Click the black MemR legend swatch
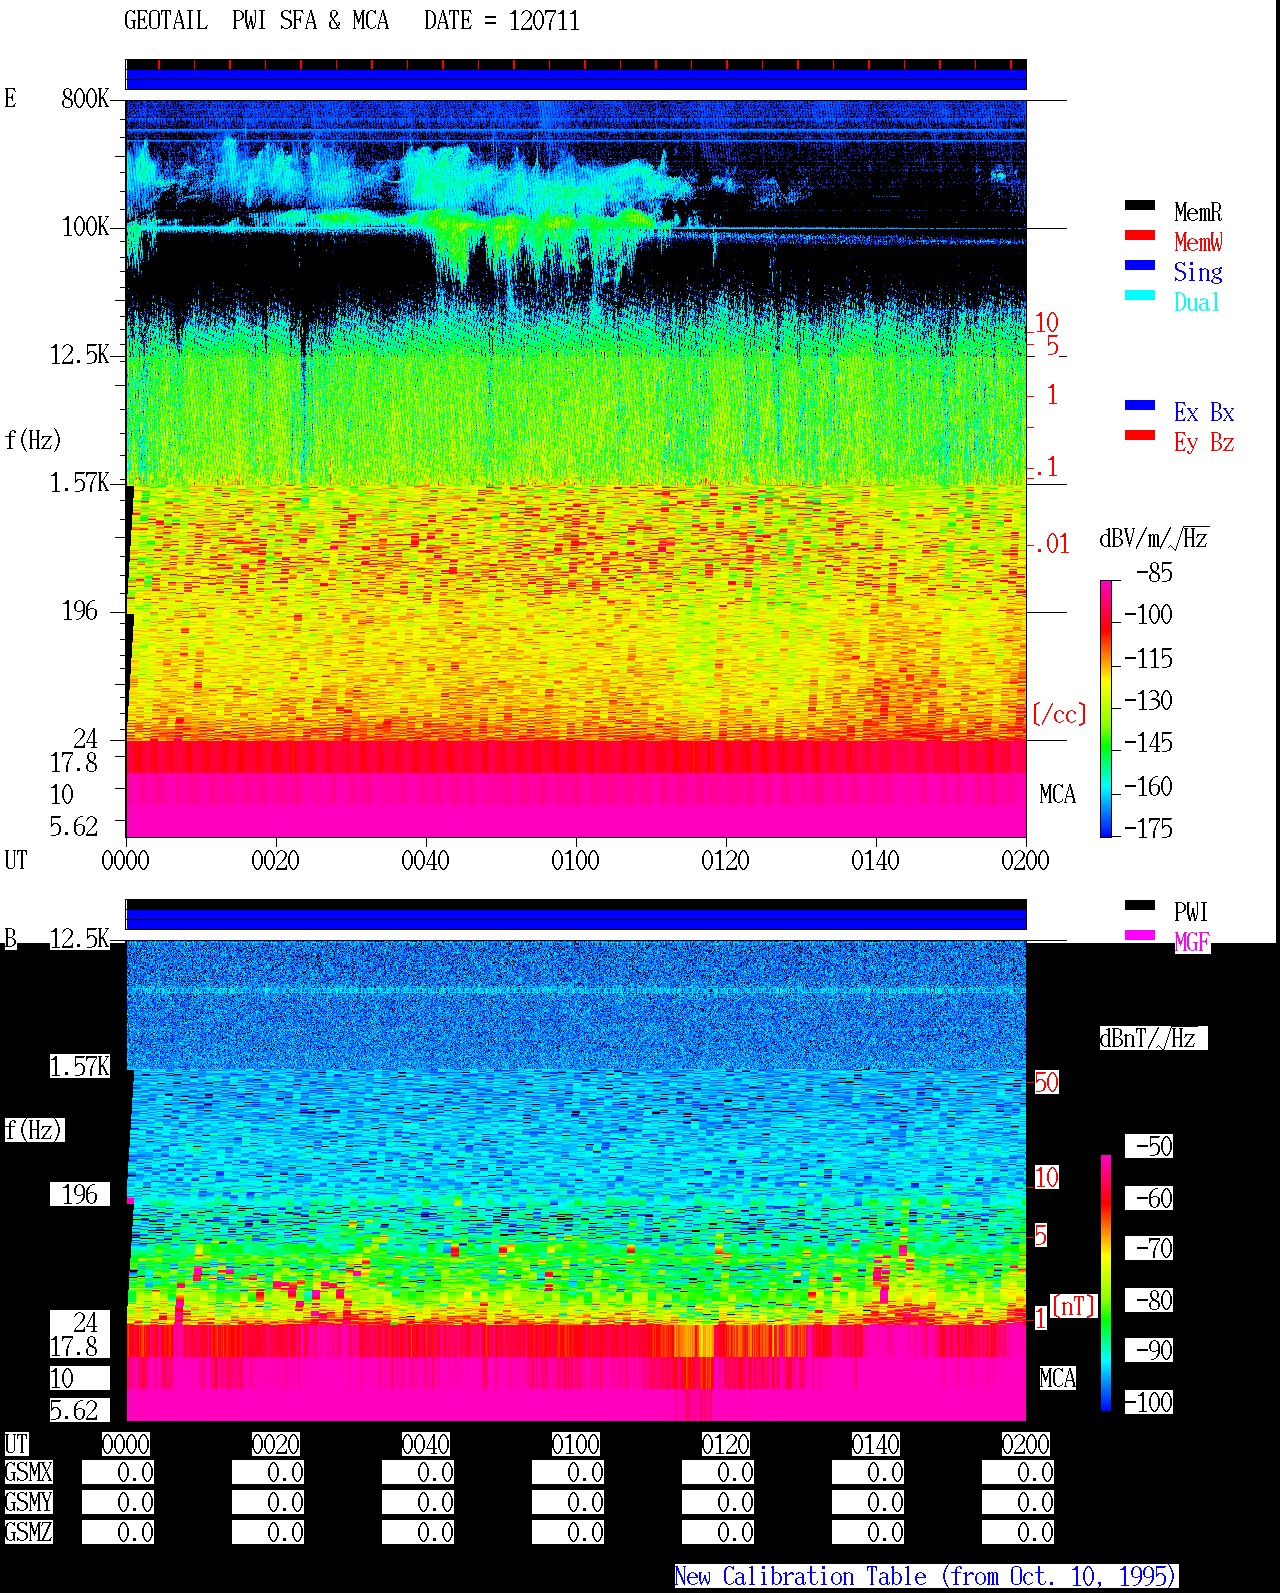1280x1593 pixels. pyautogui.click(x=1140, y=206)
